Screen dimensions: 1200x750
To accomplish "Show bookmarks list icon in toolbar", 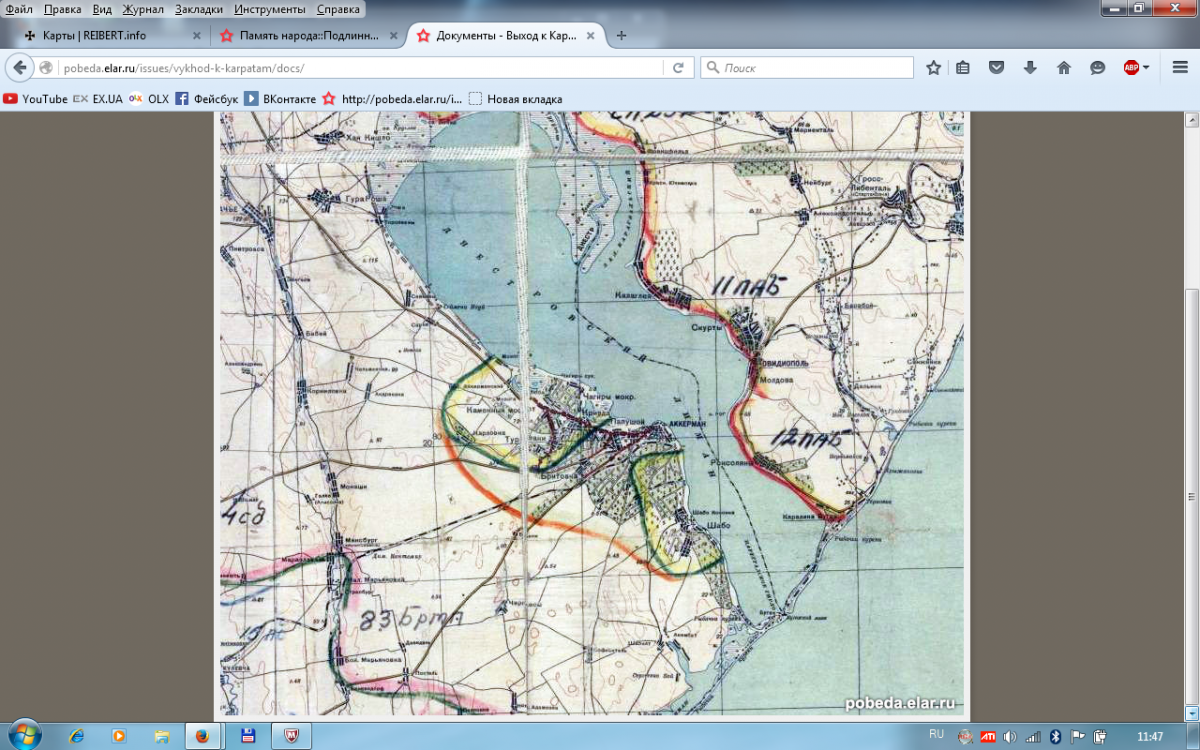I will (x=963, y=68).
